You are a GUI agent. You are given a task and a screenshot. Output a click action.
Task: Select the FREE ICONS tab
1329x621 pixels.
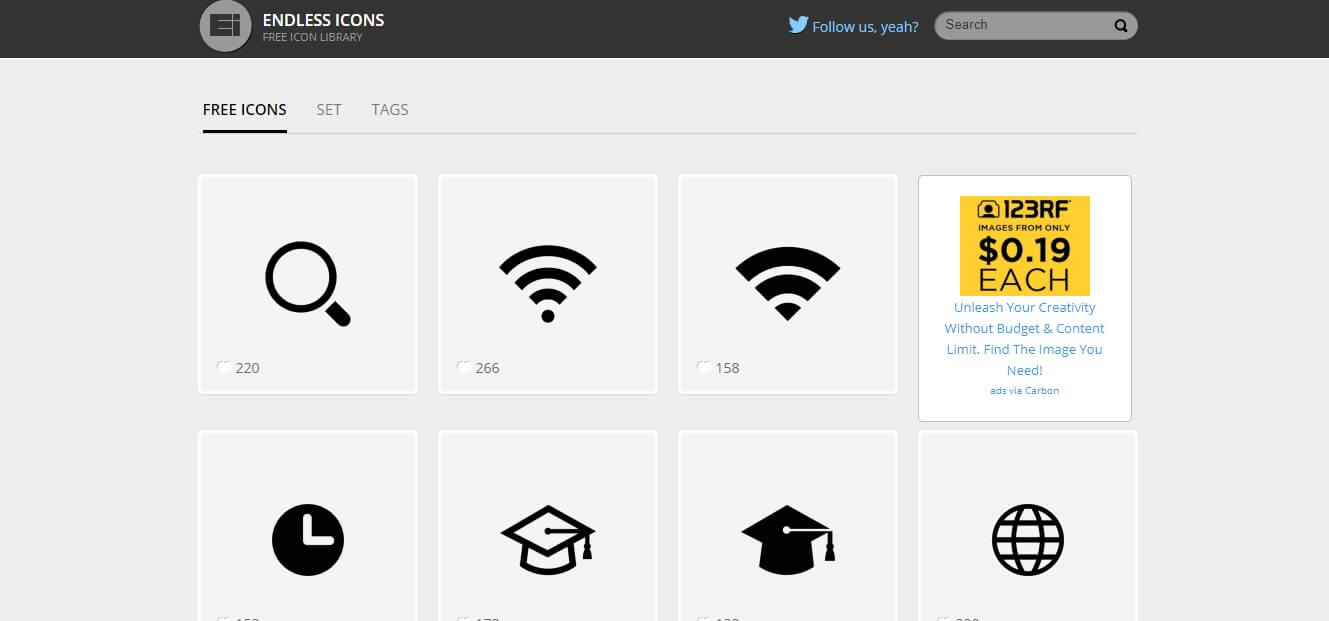click(x=245, y=110)
